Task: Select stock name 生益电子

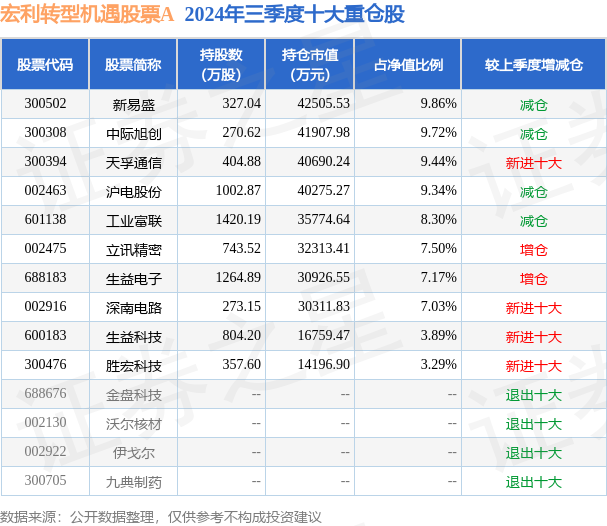Action: 134,279
